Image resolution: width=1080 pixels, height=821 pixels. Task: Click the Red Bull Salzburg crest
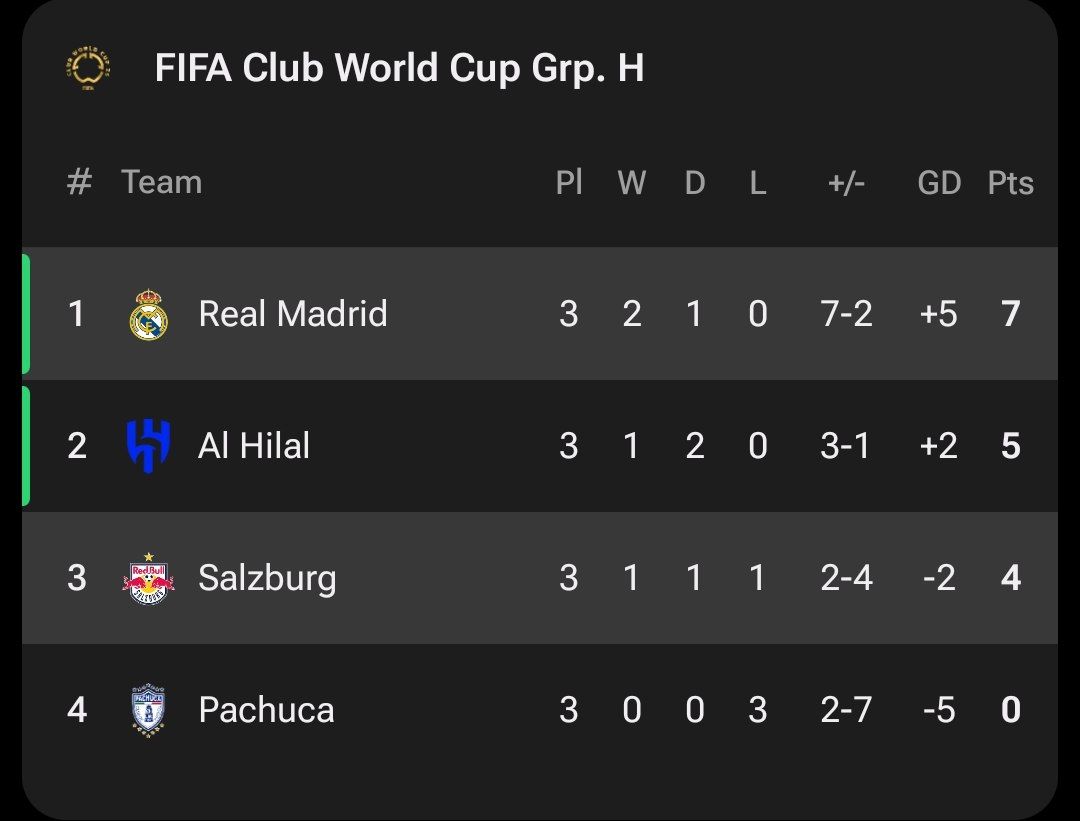(x=149, y=579)
